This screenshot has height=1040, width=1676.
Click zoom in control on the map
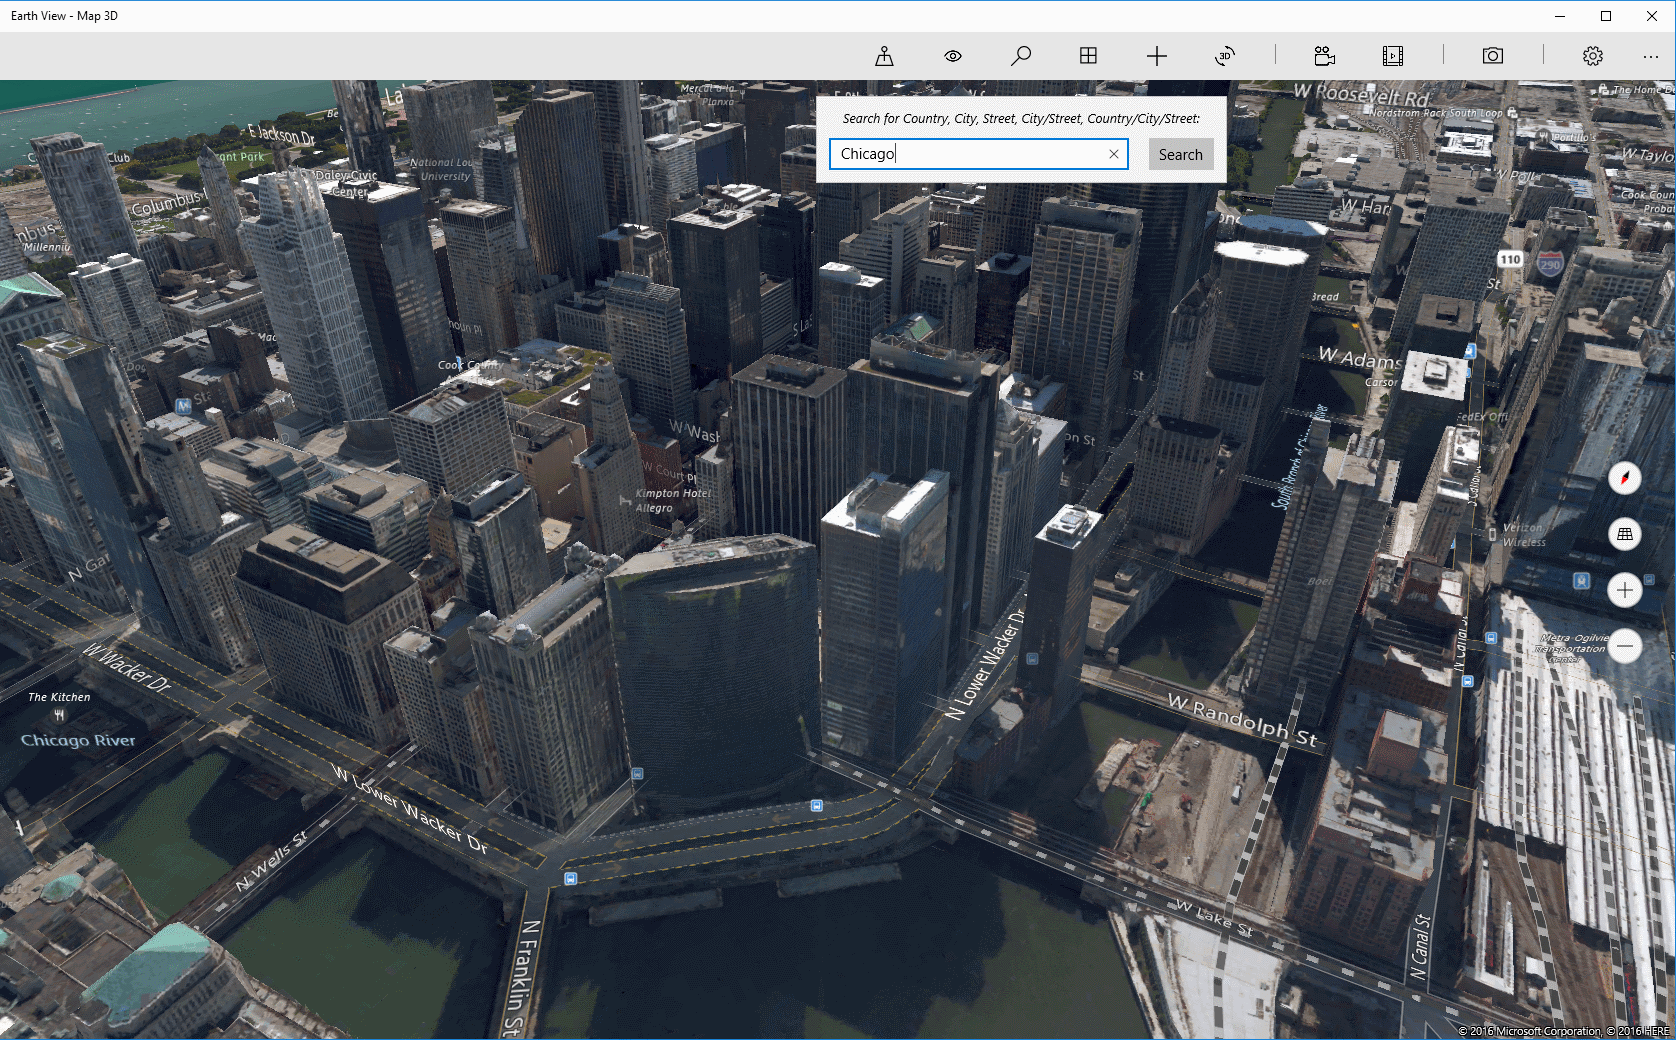tap(1624, 590)
